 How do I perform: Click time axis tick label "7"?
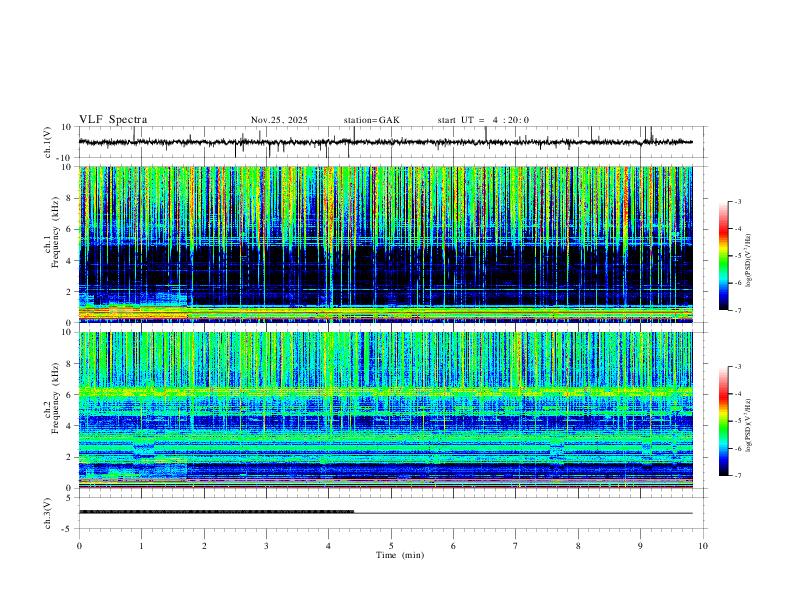pyautogui.click(x=516, y=546)
